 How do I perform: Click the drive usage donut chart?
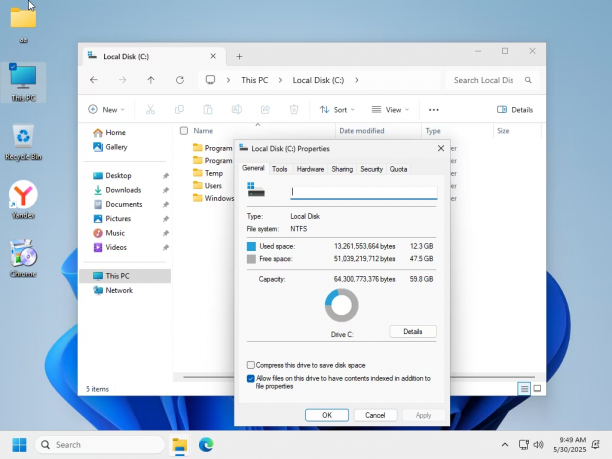(x=342, y=305)
